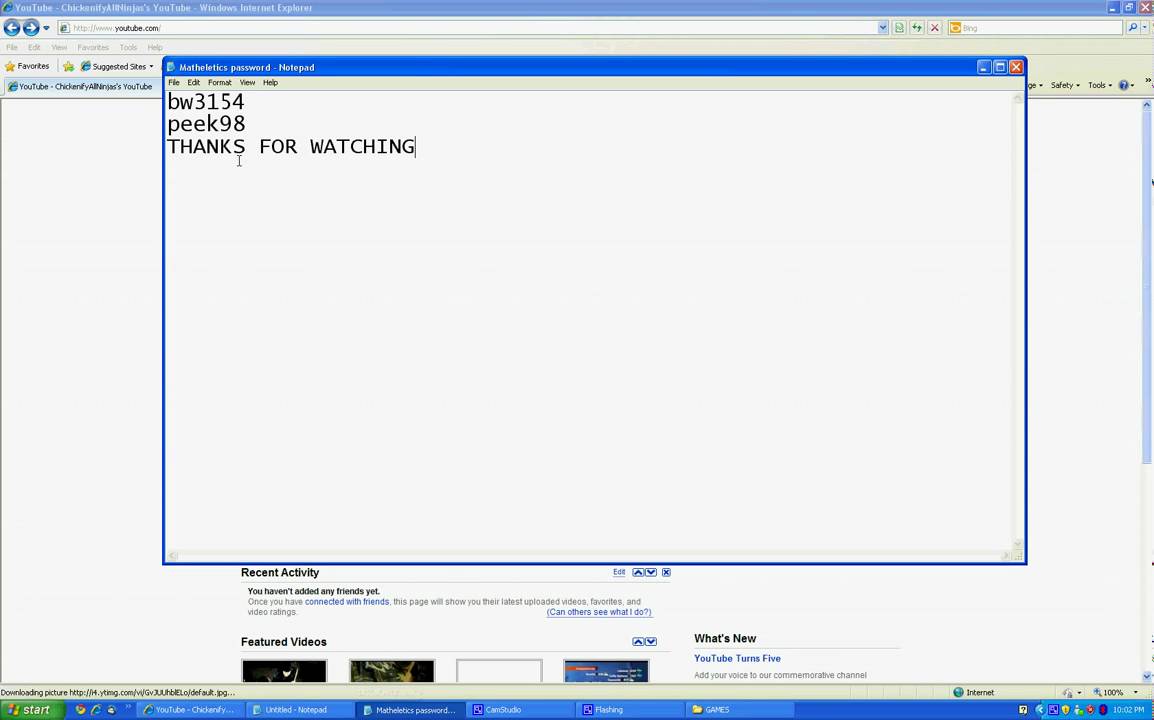1154x720 pixels.
Task: Open Internet Explorer's File menu
Action: [x=12, y=47]
